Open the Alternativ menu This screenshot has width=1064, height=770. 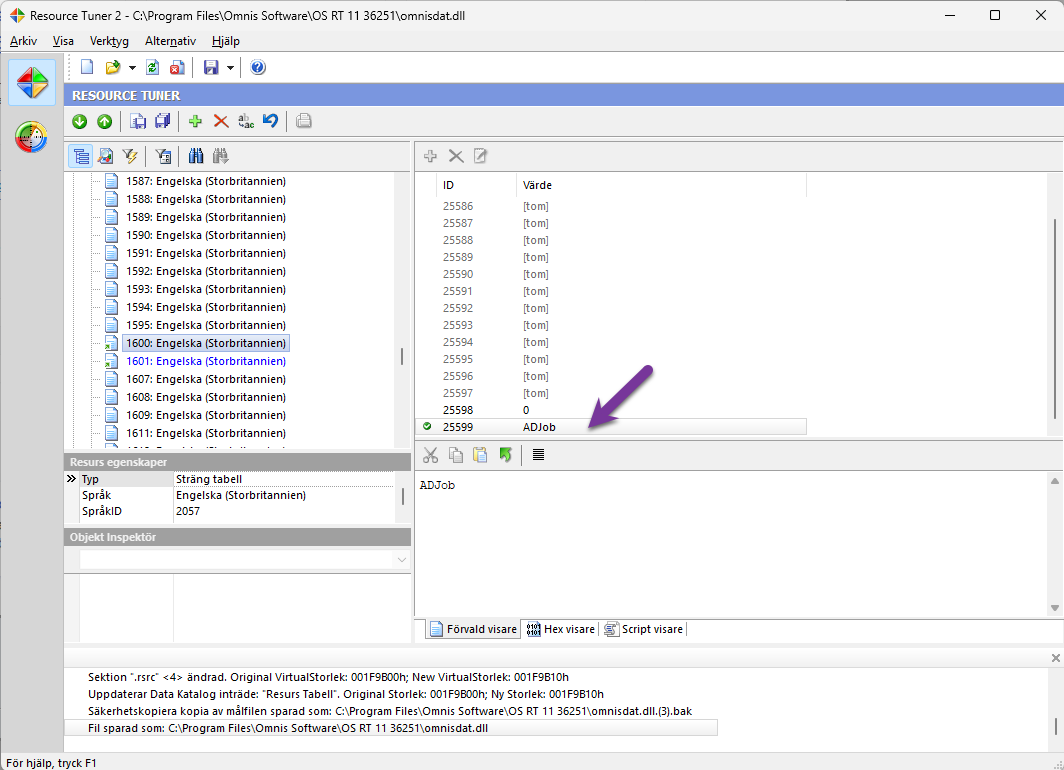click(x=170, y=41)
